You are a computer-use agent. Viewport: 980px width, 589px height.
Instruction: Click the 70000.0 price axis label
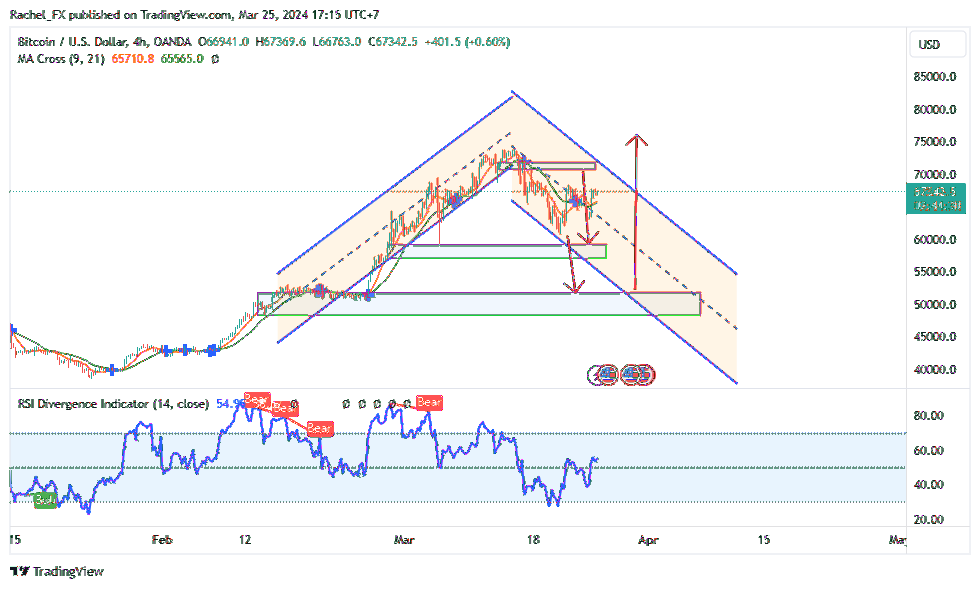(935, 174)
